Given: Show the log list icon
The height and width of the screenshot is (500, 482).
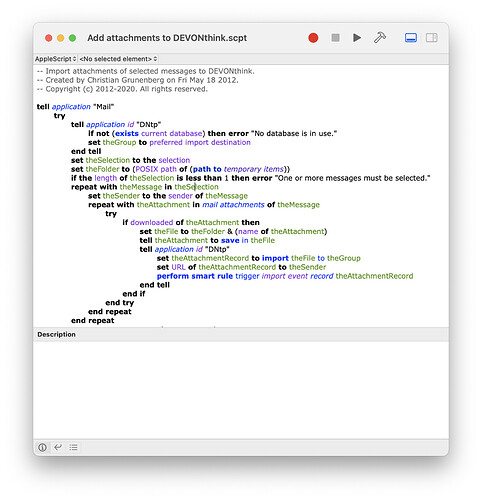Looking at the screenshot, I should [73, 447].
